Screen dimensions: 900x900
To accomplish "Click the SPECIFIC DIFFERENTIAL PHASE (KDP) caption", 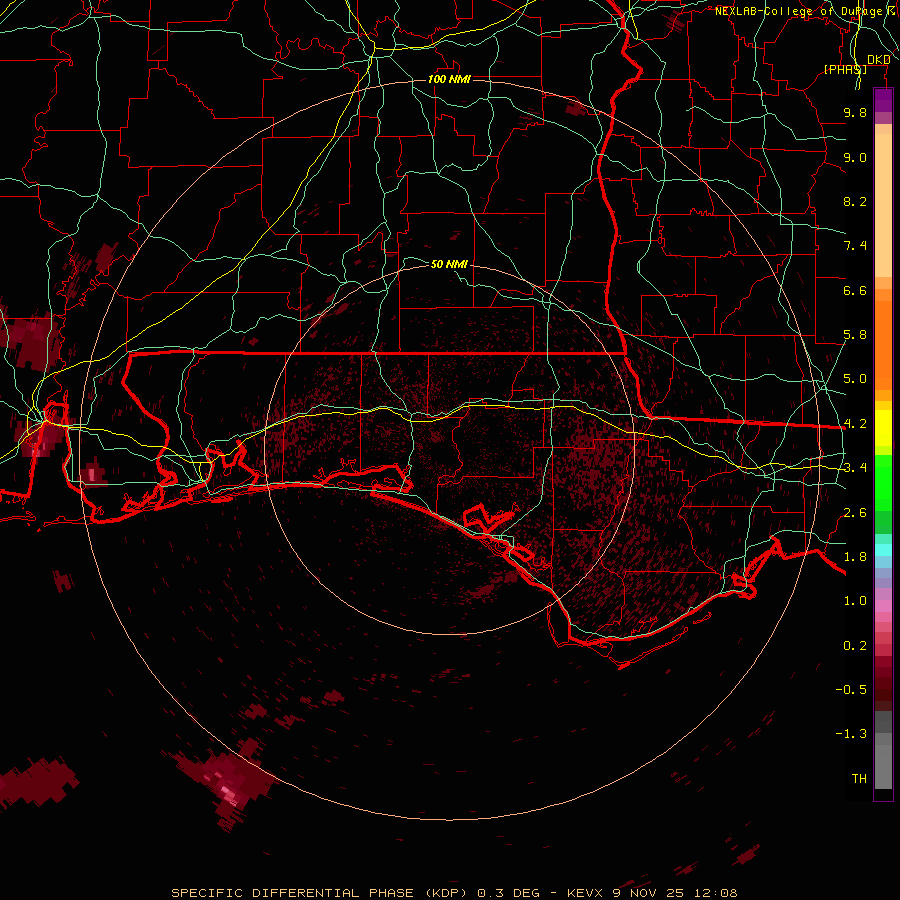I will [319, 893].
